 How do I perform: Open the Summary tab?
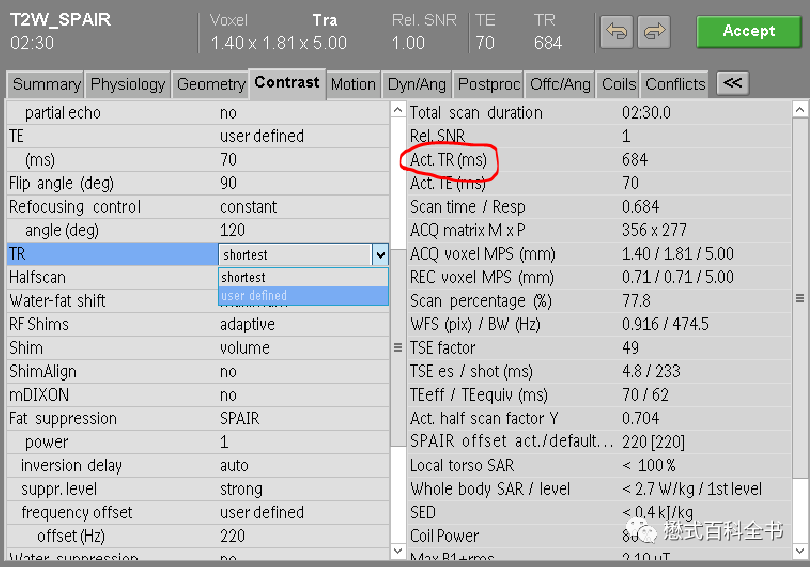click(46, 85)
